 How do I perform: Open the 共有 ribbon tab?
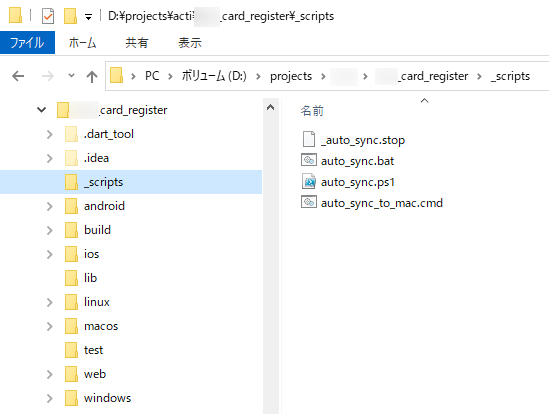pos(137,43)
